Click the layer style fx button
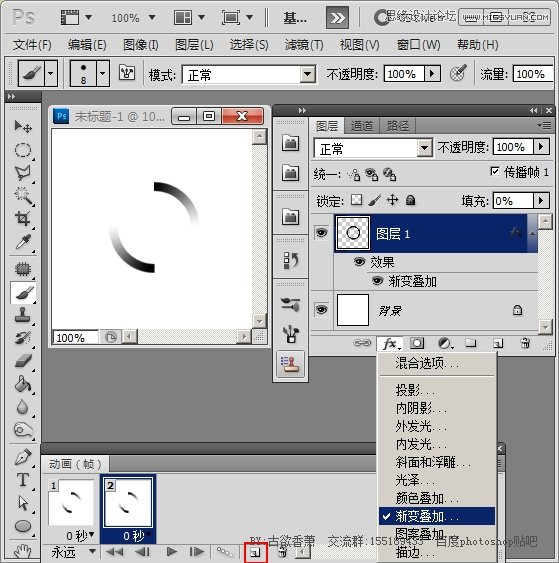 [x=390, y=344]
